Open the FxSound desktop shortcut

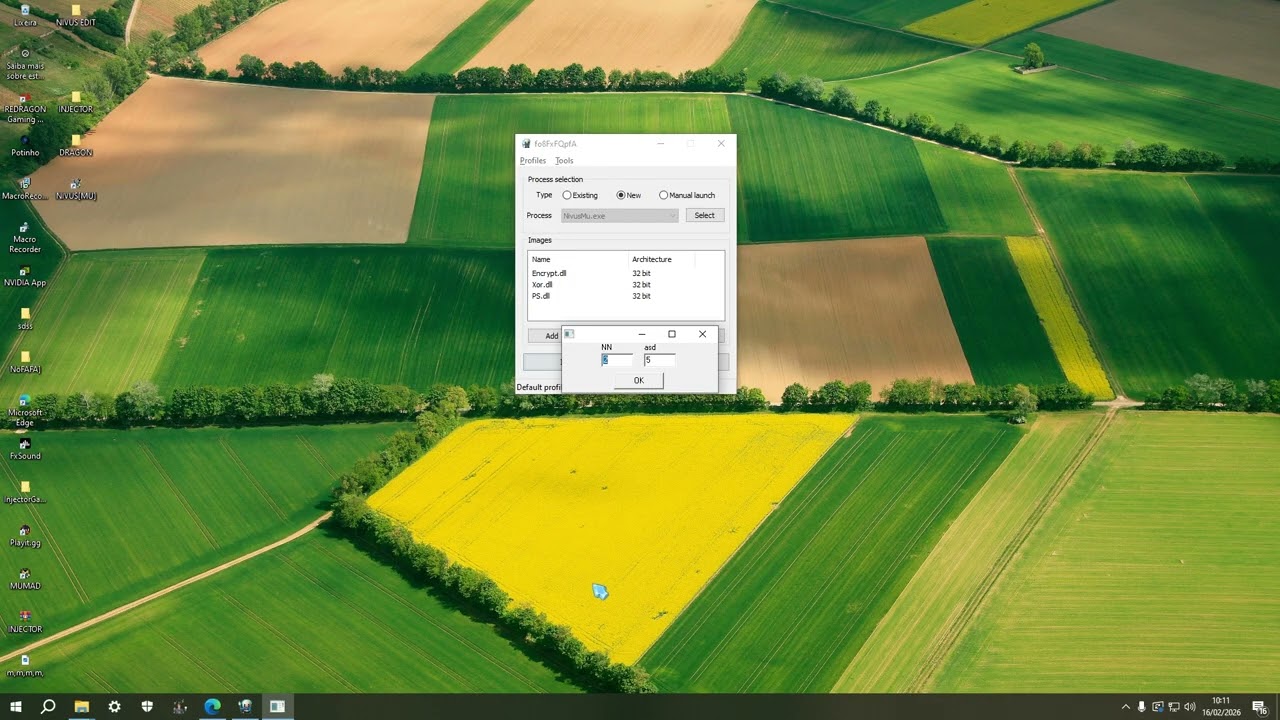[25, 449]
